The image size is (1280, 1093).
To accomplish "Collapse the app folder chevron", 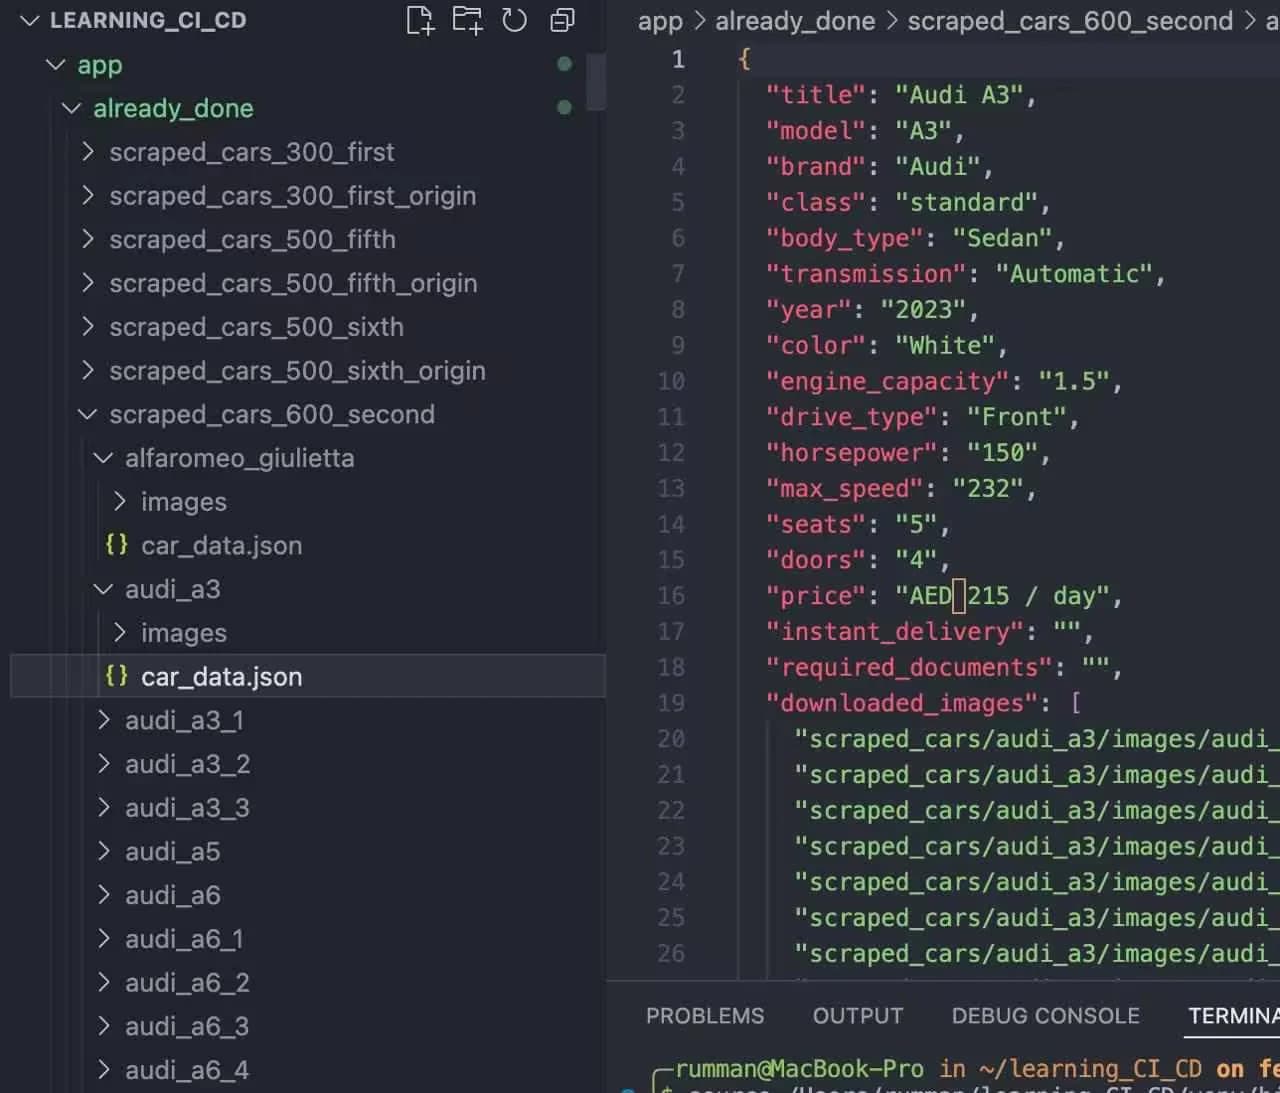I will coord(55,64).
